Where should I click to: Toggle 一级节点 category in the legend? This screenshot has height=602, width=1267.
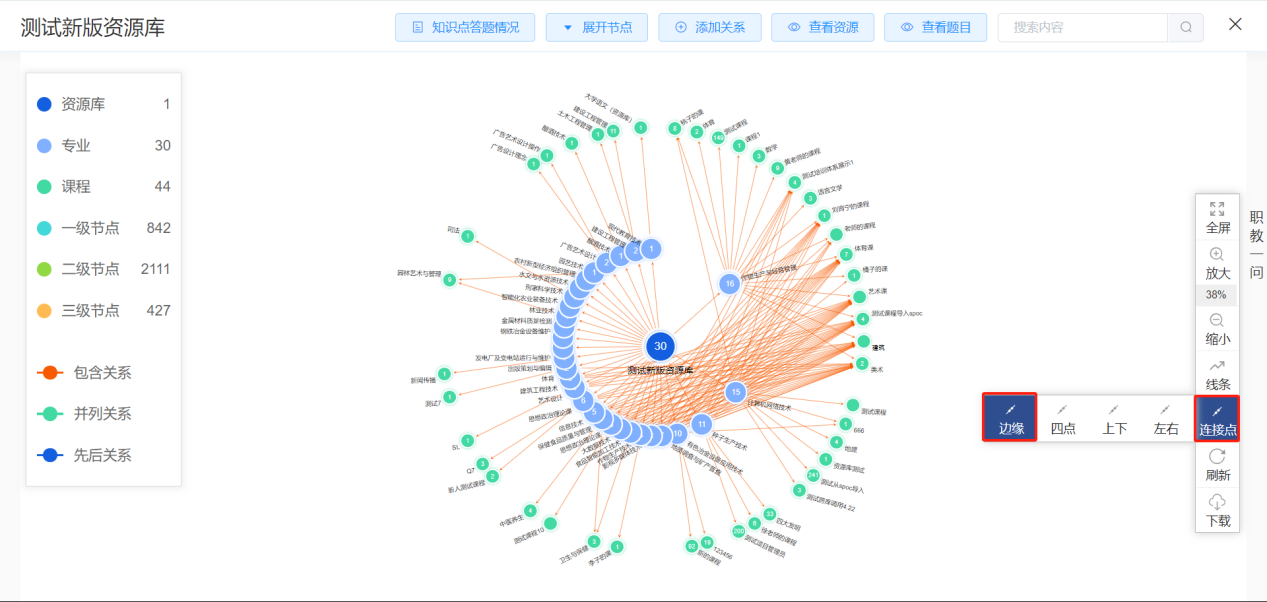point(44,228)
